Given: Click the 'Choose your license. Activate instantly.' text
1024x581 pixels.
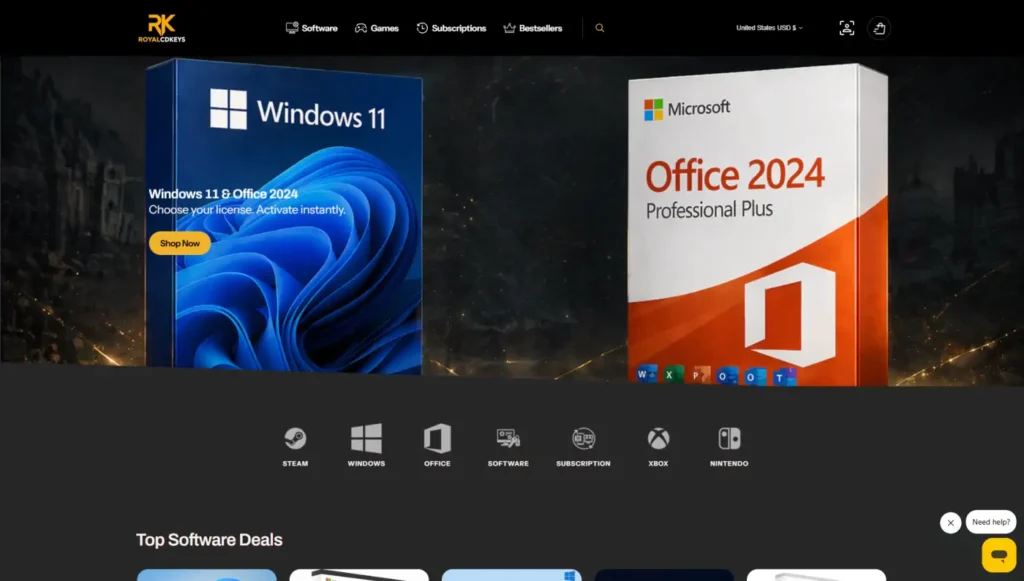Looking at the screenshot, I should click(247, 210).
